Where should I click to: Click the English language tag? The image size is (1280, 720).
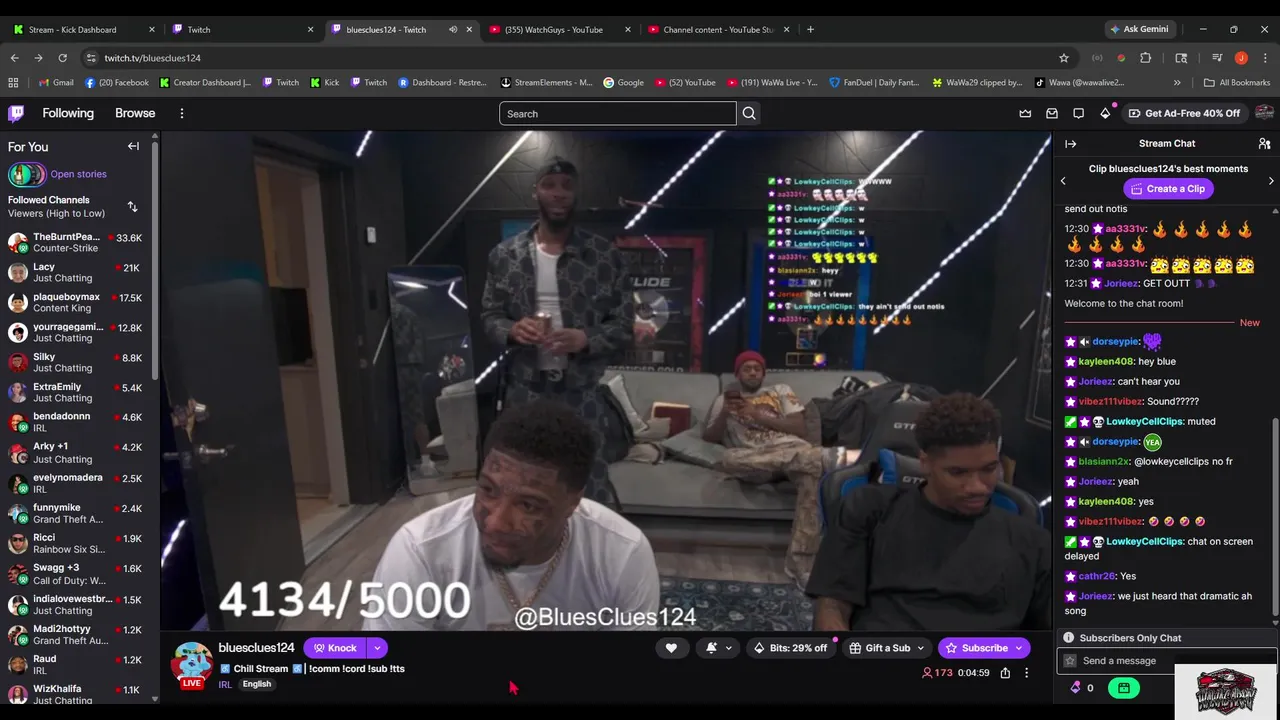(x=257, y=684)
